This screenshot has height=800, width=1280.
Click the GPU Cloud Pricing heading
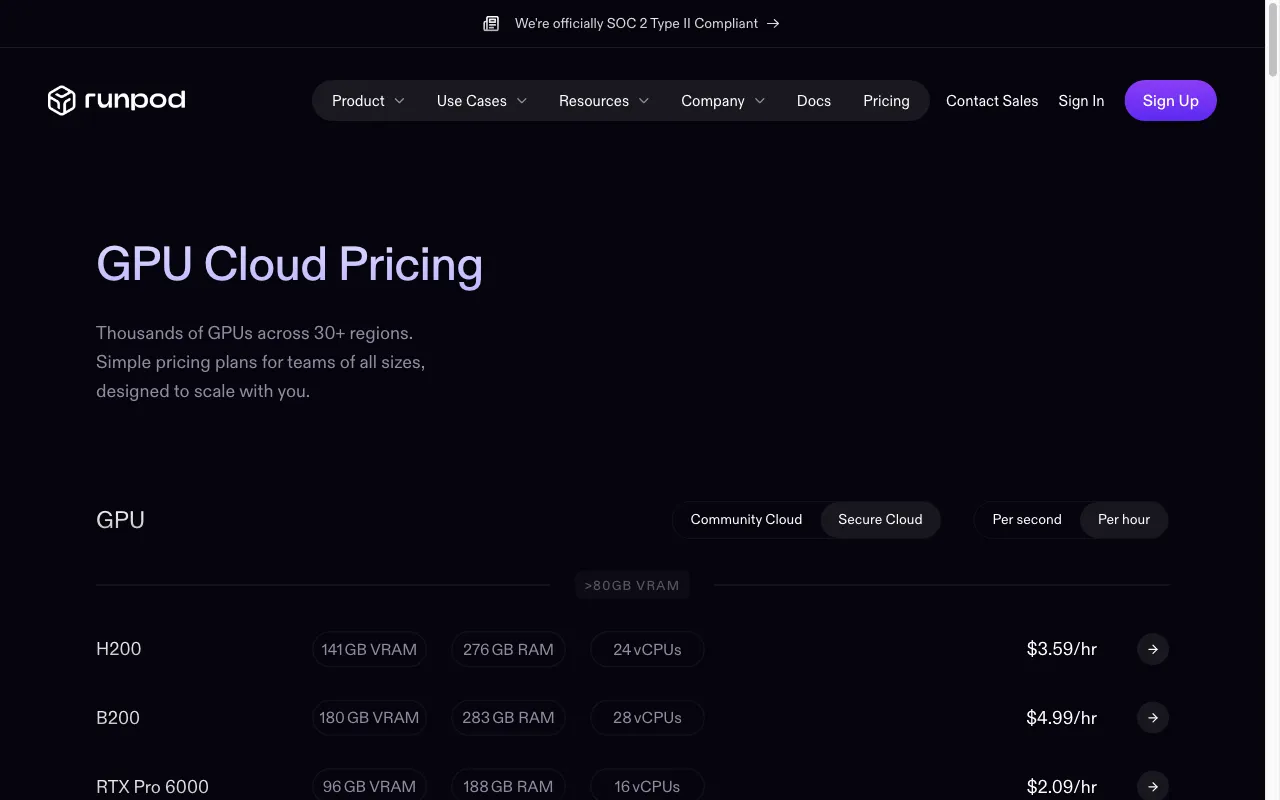pyautogui.click(x=289, y=265)
